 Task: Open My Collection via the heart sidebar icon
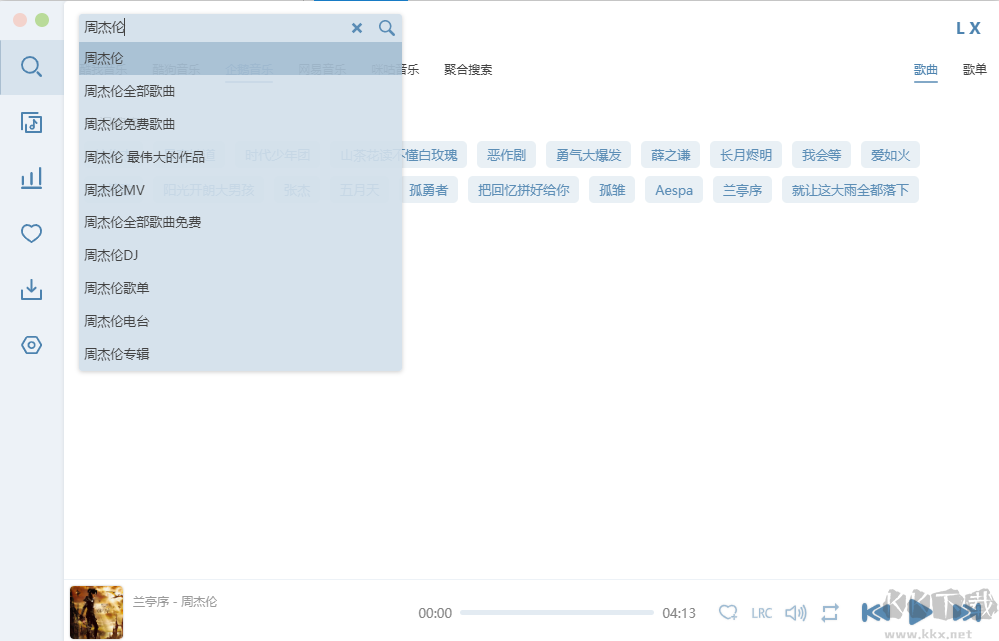[x=32, y=232]
